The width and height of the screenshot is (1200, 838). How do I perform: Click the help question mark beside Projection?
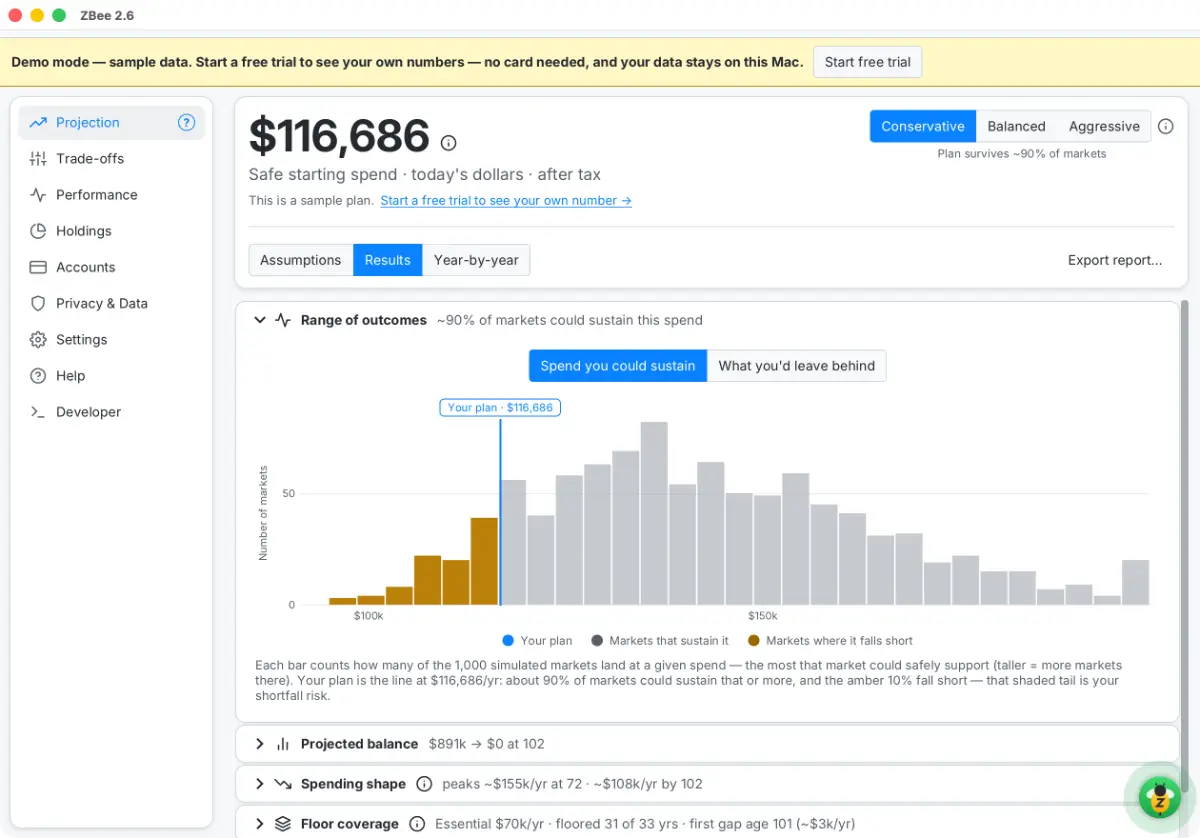[x=186, y=123]
